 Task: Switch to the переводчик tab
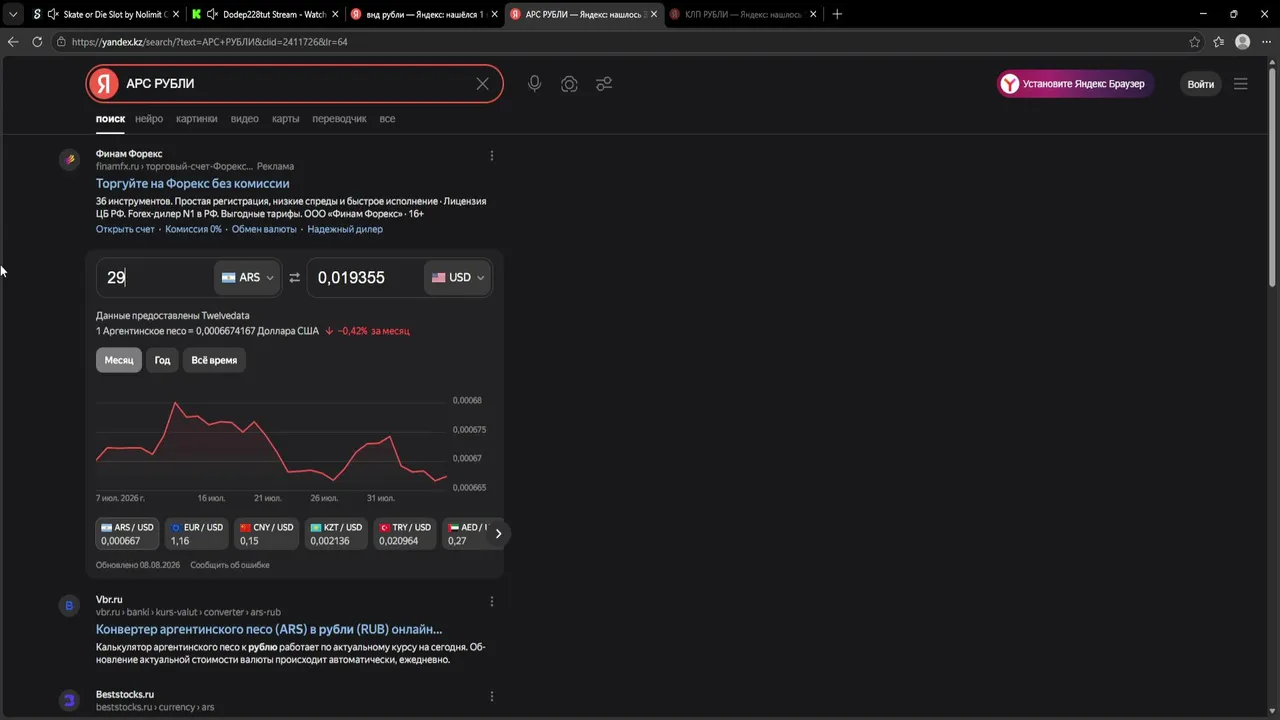click(x=339, y=119)
